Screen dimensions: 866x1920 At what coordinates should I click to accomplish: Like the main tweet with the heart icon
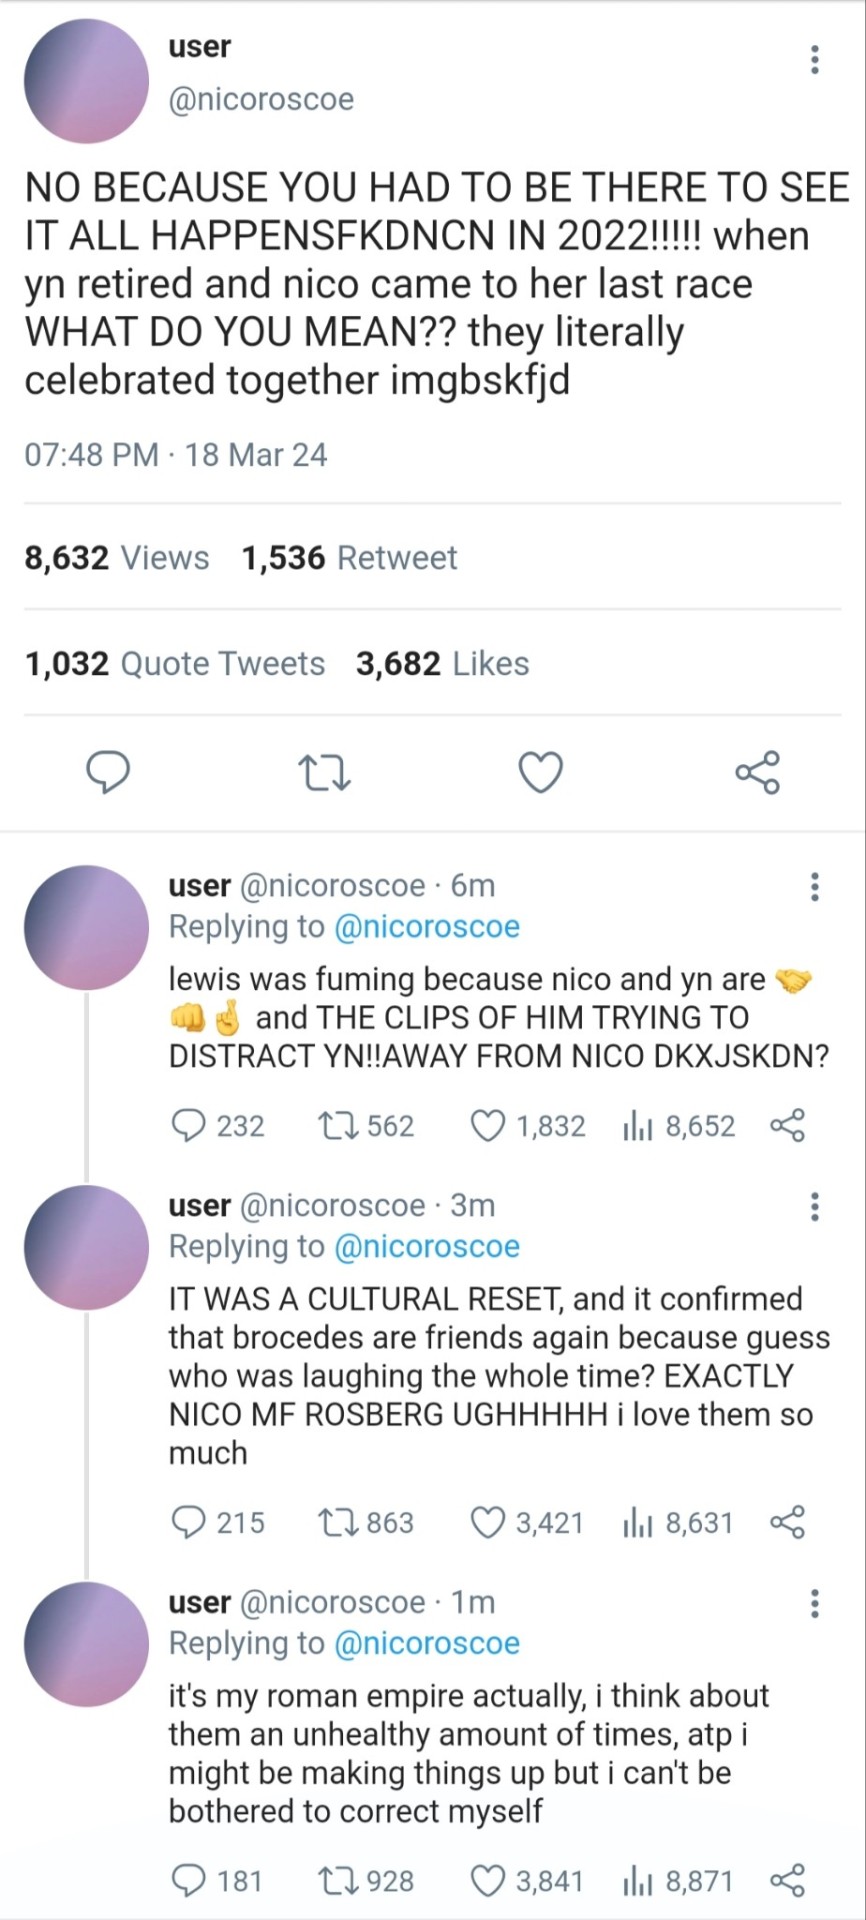[541, 773]
